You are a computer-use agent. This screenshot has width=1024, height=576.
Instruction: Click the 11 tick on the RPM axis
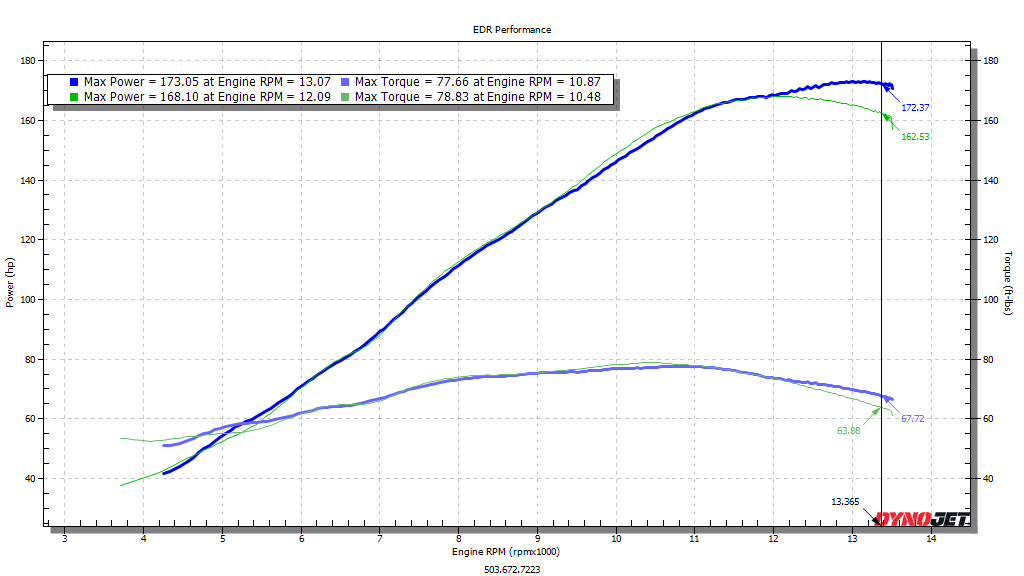(695, 538)
